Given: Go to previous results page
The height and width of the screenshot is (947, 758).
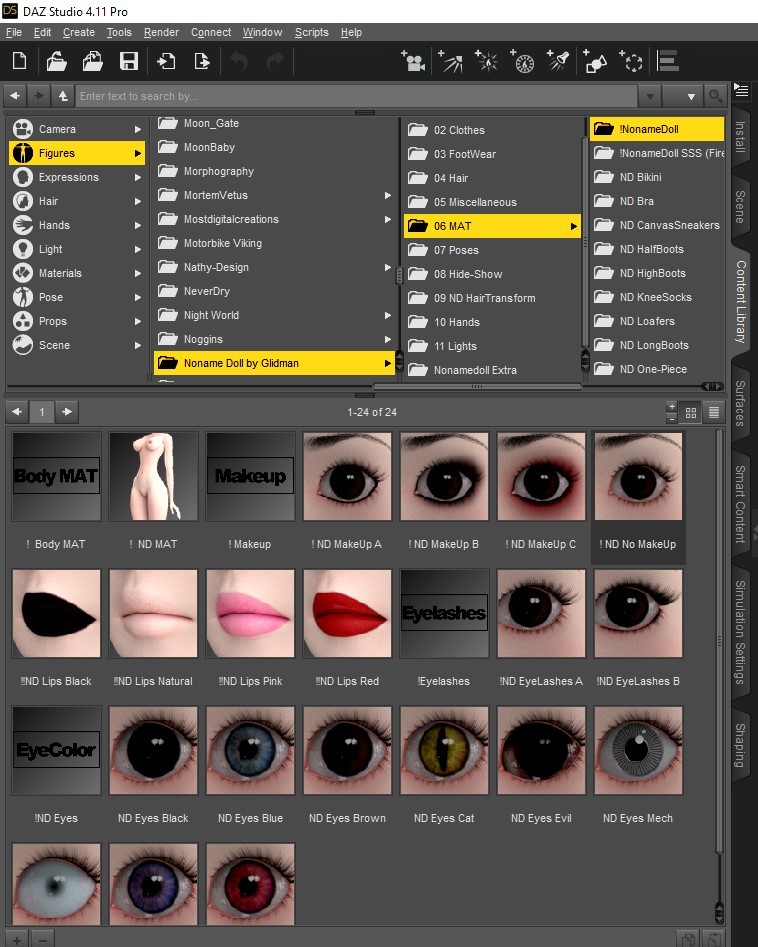Looking at the screenshot, I should coord(17,412).
